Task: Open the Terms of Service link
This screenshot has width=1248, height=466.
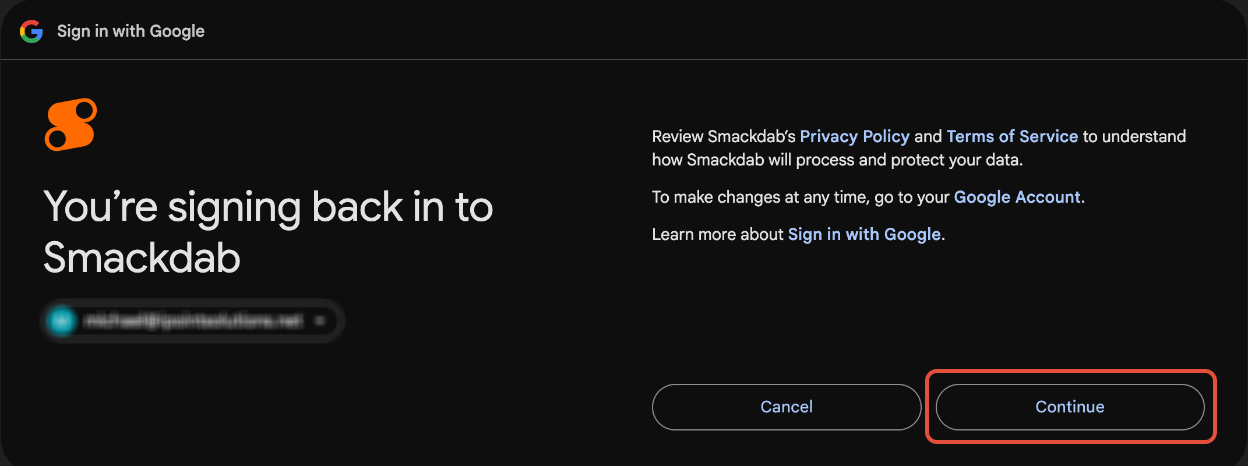Action: pos(1012,136)
